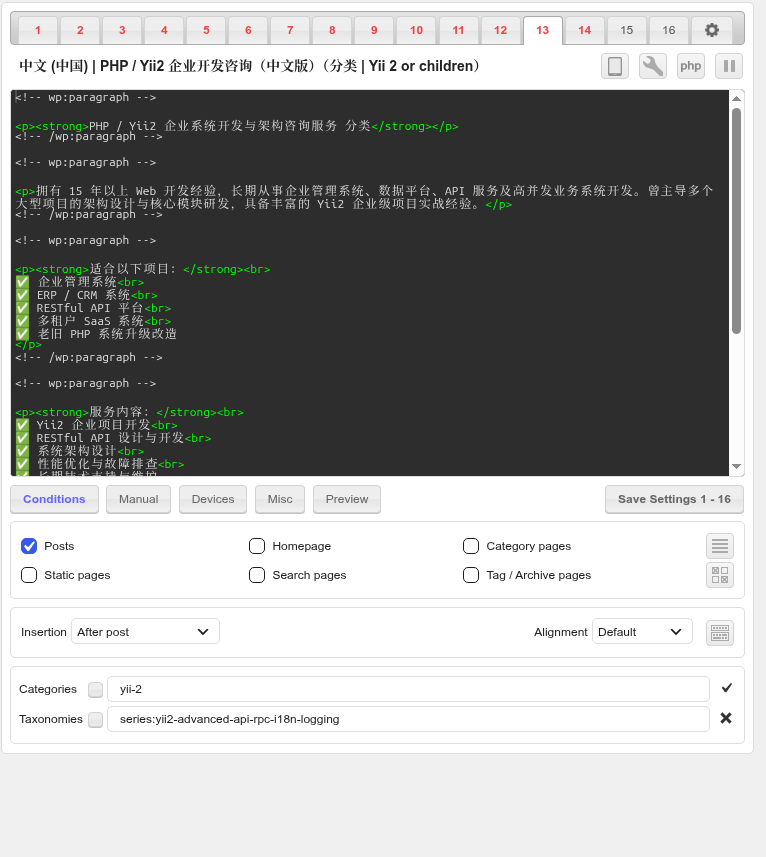Click the Manual button

(138, 499)
